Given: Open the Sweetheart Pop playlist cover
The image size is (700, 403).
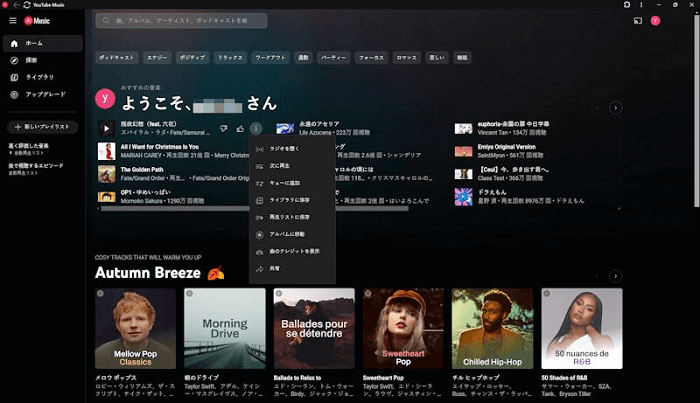Looking at the screenshot, I should tap(403, 328).
